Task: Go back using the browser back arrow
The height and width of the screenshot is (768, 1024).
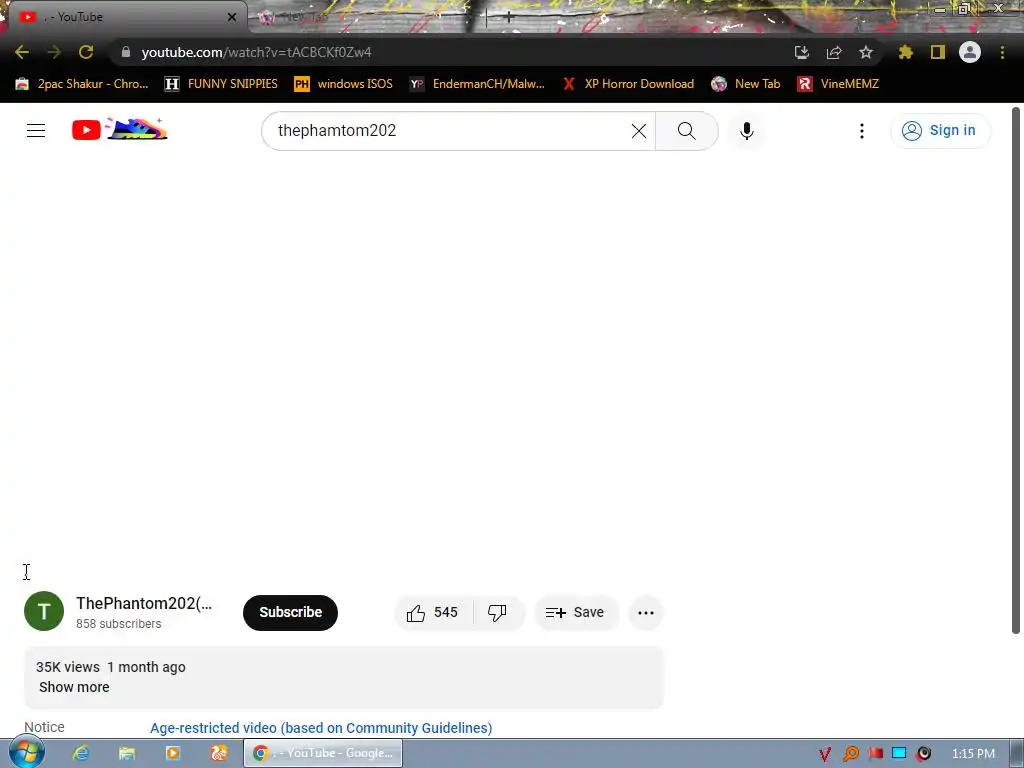Action: click(x=22, y=52)
